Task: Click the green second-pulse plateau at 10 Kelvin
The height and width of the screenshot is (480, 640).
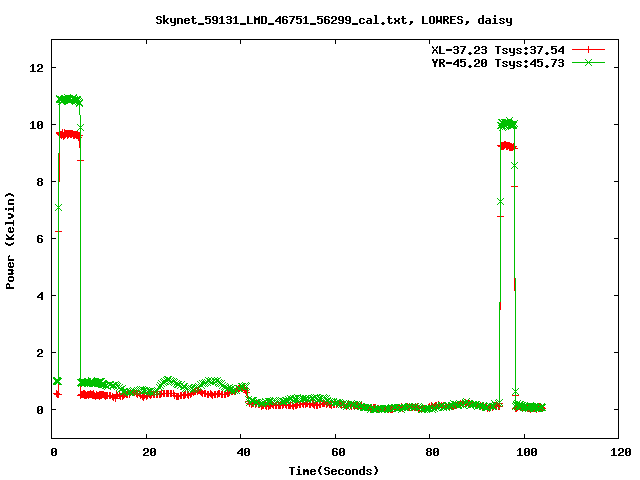Action: click(507, 124)
